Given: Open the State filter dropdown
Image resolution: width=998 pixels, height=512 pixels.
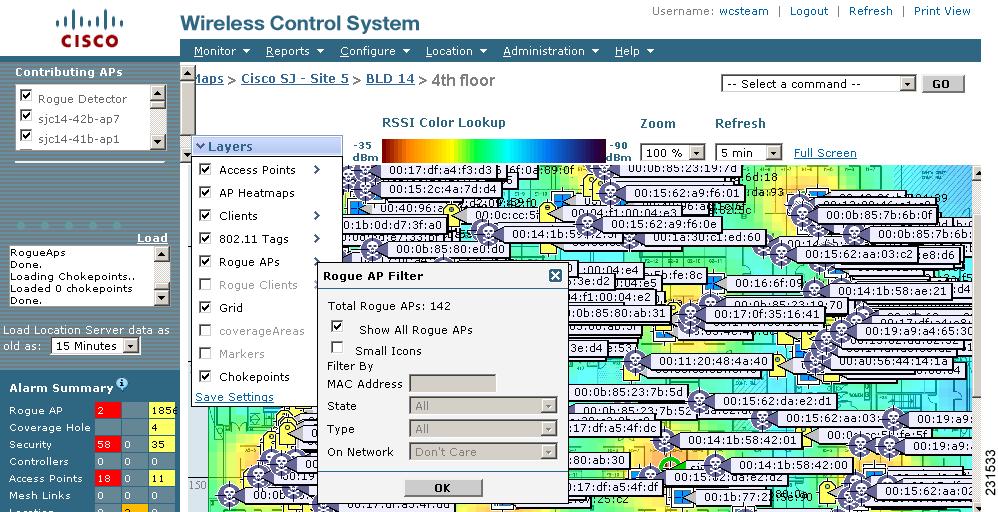Looking at the screenshot, I should click(x=483, y=406).
